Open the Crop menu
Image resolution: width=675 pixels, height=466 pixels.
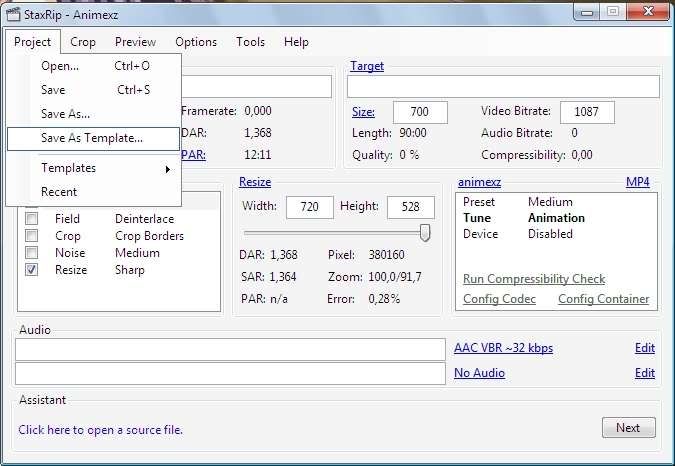(83, 42)
